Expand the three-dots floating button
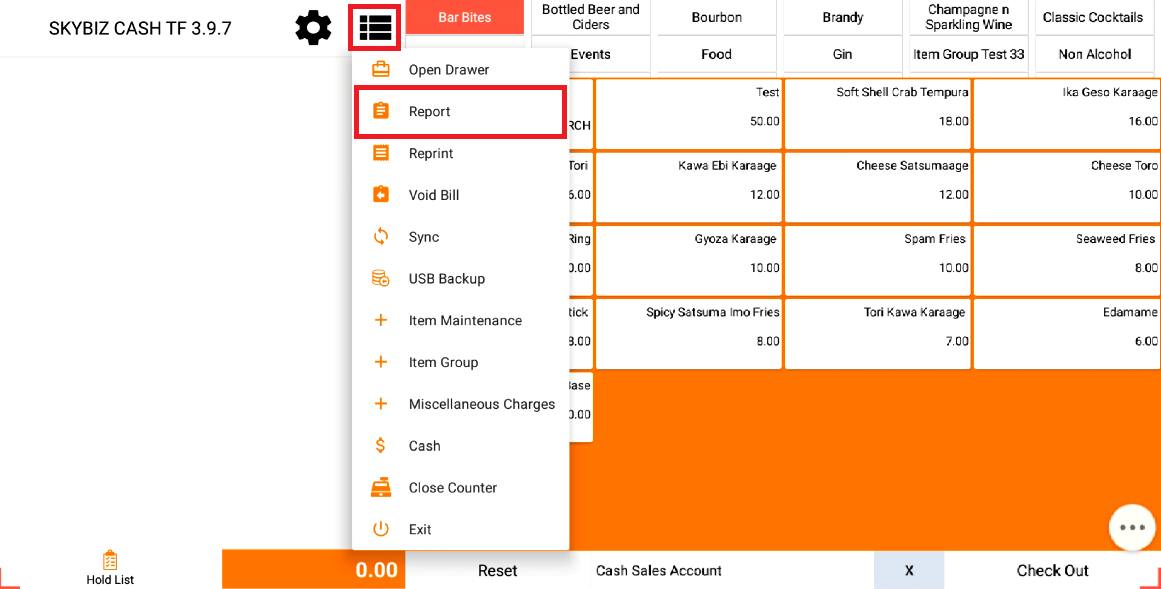This screenshot has height=589, width=1161. coord(1132,527)
